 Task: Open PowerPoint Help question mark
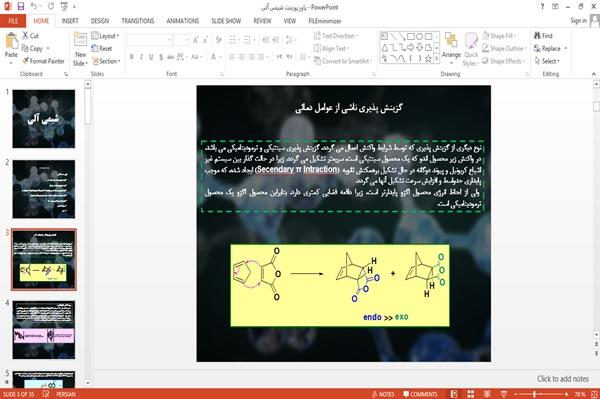click(542, 7)
